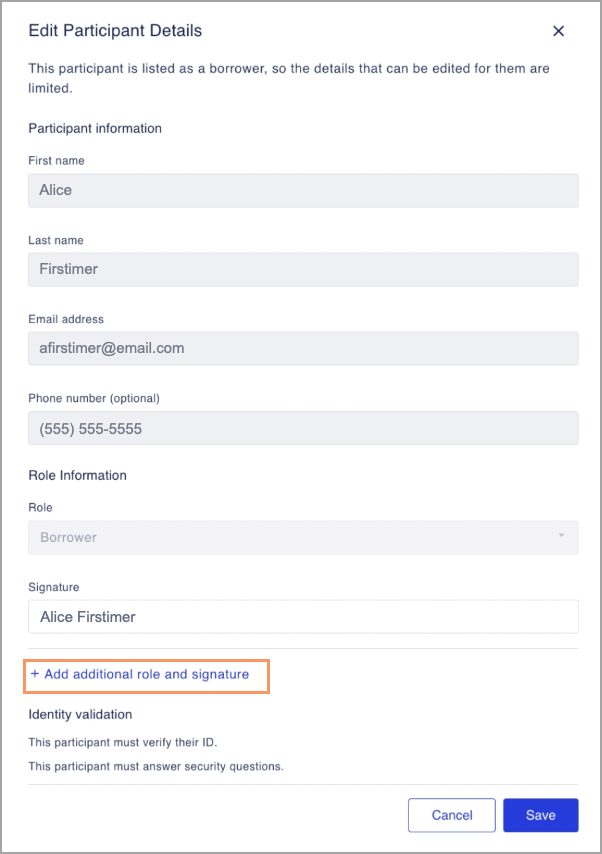Click the Edit Participant Details heading
The image size is (602, 854).
pyautogui.click(x=114, y=31)
